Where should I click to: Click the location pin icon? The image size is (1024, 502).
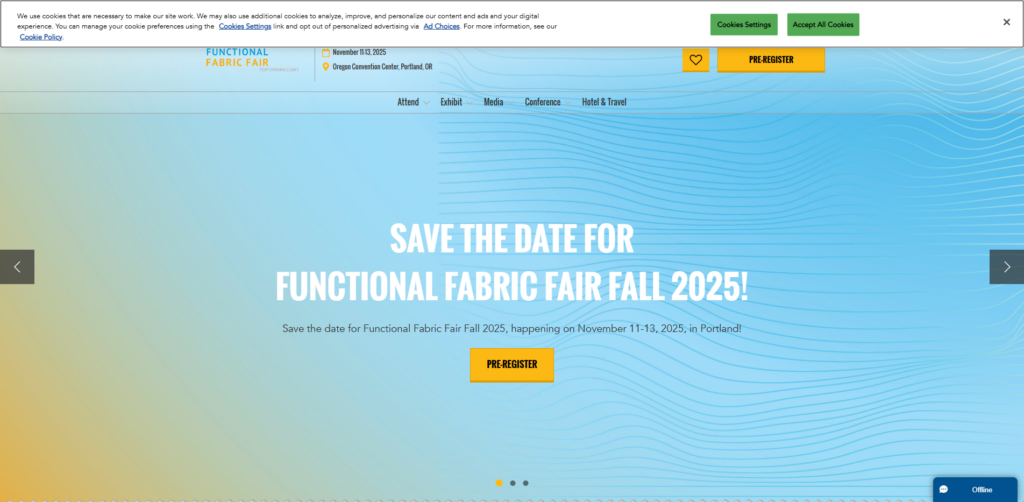coord(326,67)
